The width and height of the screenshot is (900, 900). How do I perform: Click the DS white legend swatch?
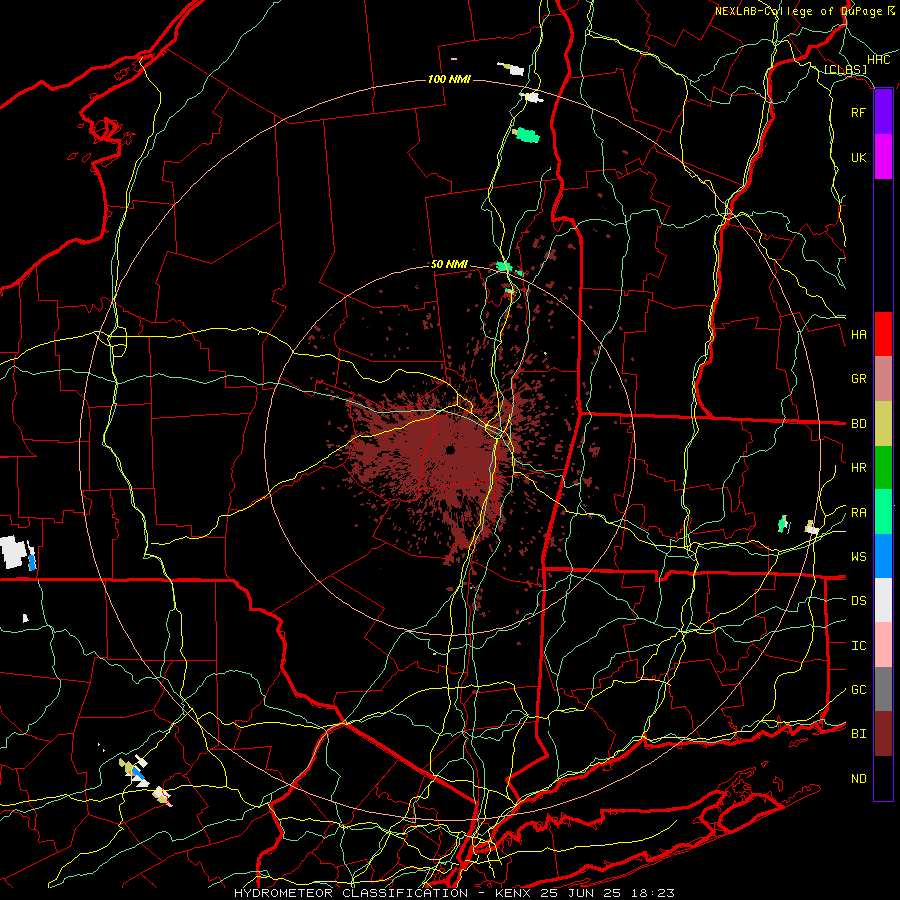click(883, 600)
